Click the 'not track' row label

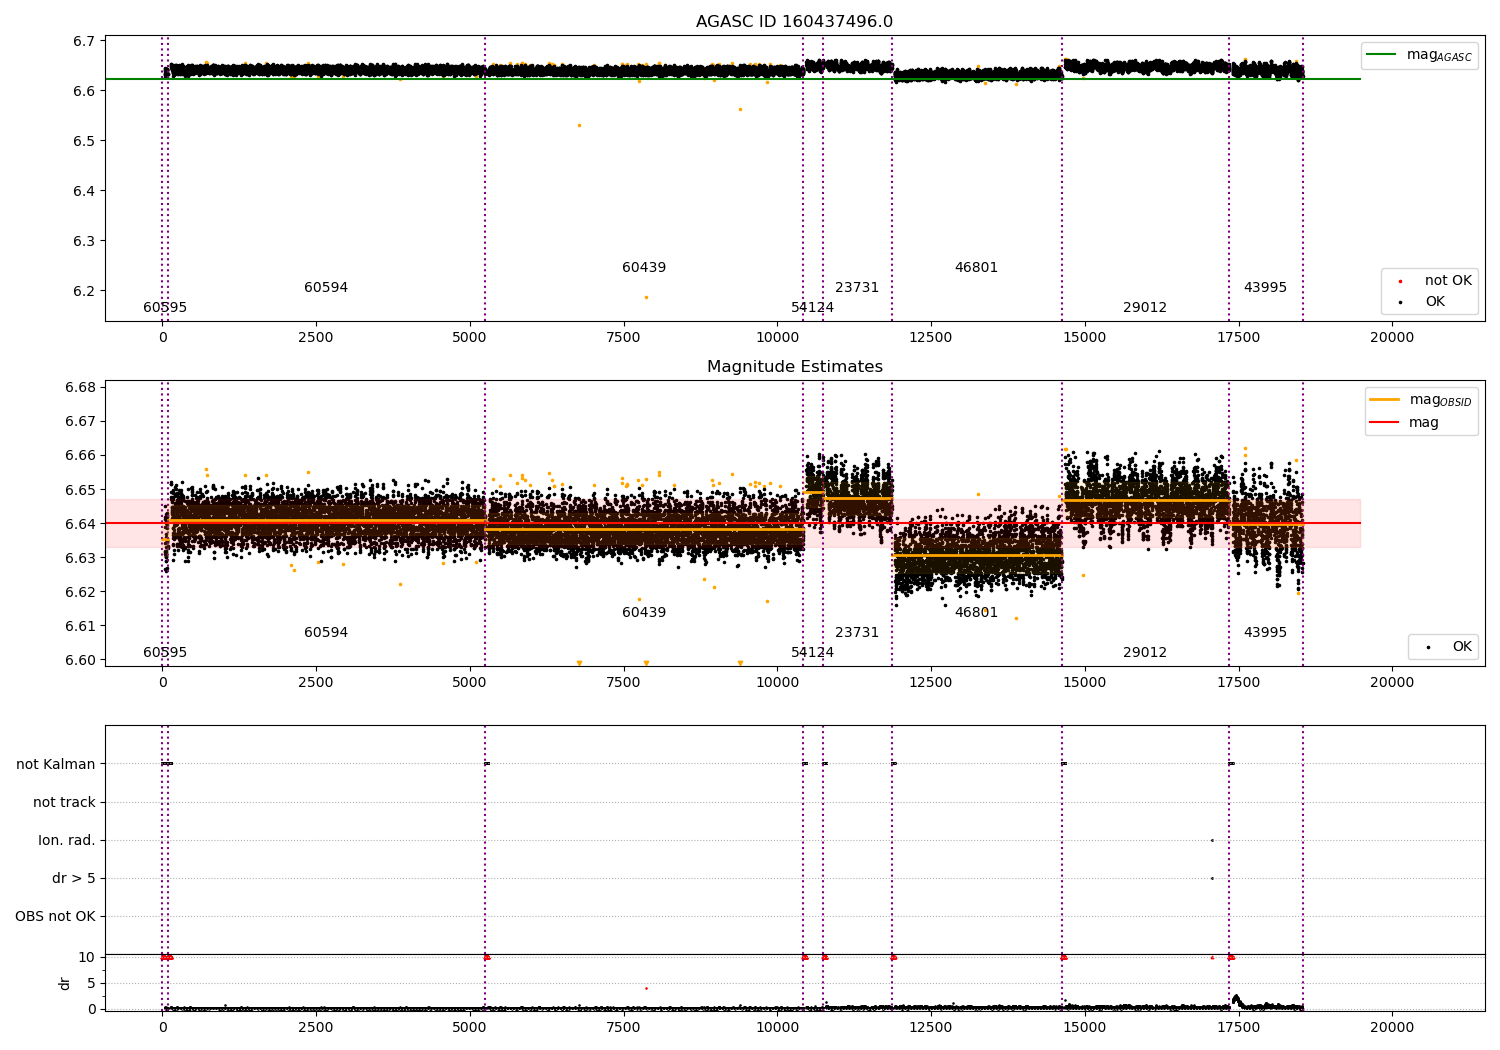[x=64, y=802]
